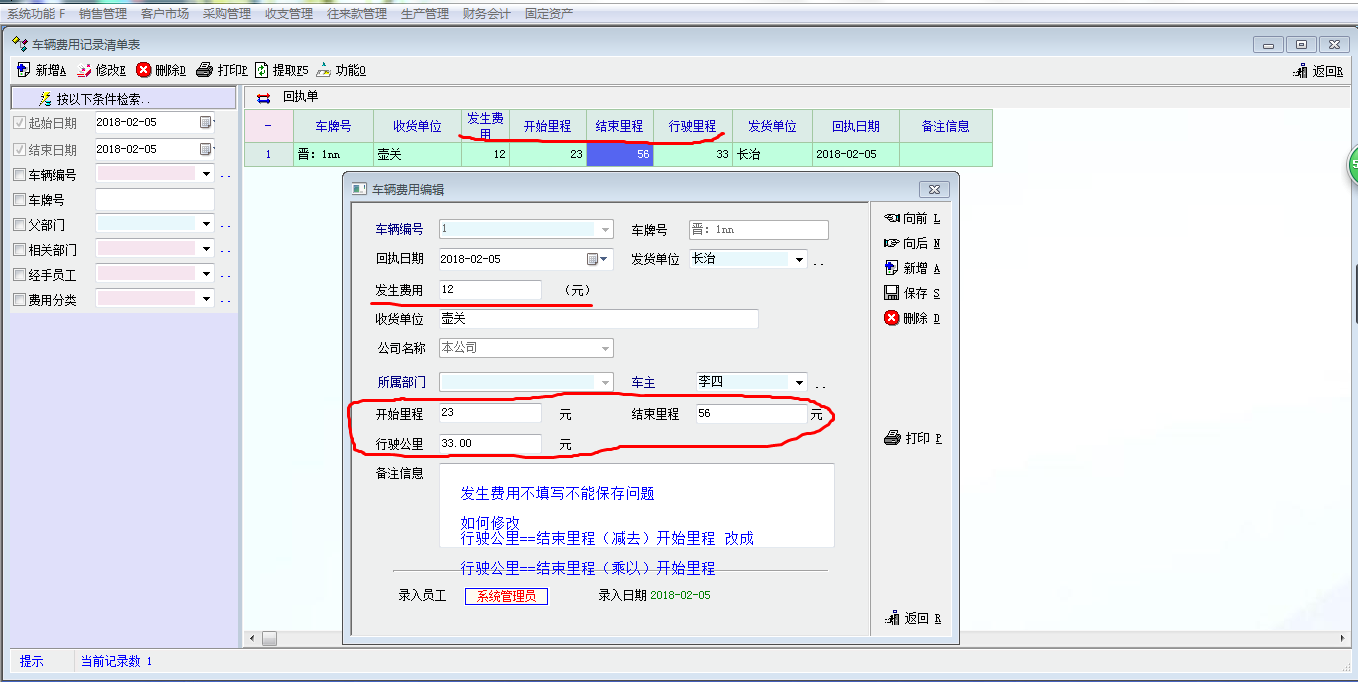Open the 功能 (Function) toolbar icon

[324, 70]
